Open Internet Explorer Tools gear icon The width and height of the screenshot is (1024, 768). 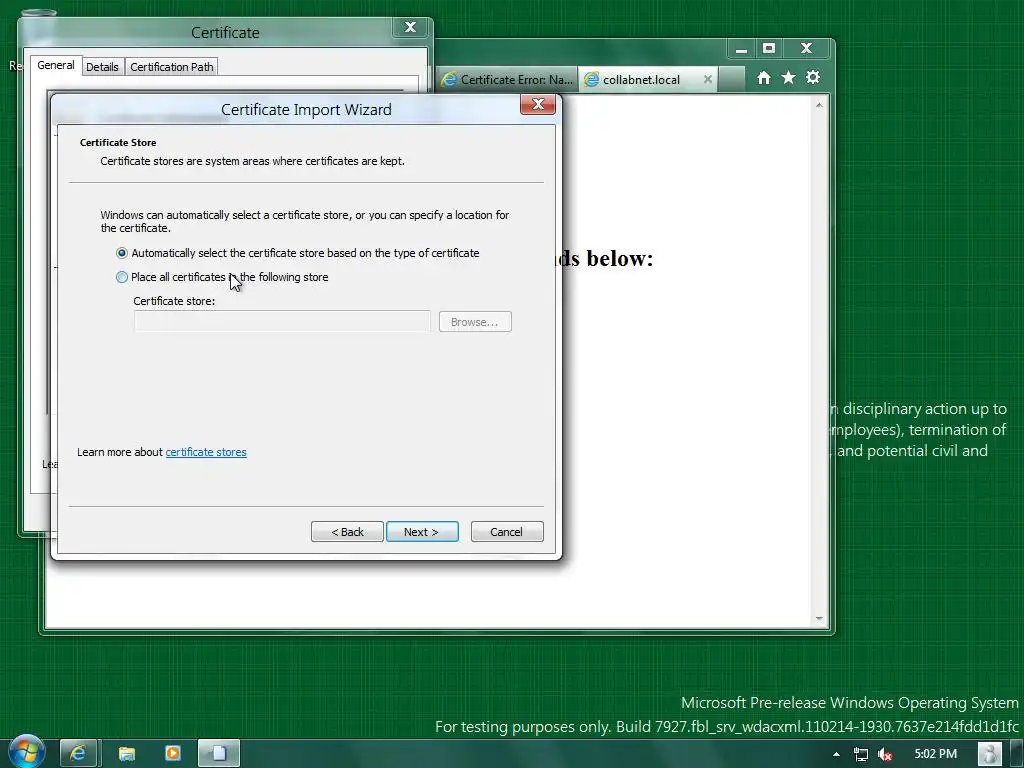[x=812, y=78]
